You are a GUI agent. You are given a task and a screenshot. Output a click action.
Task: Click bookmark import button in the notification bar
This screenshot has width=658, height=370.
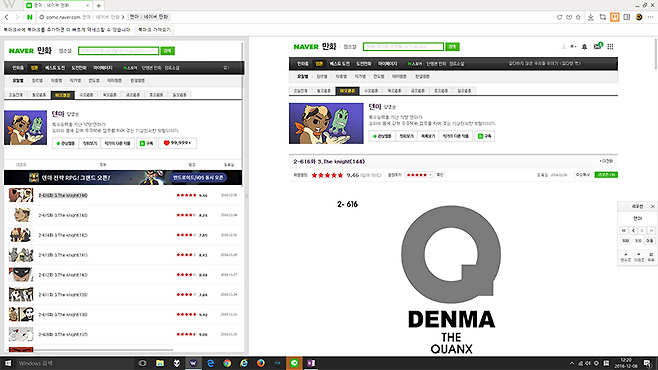(x=154, y=30)
